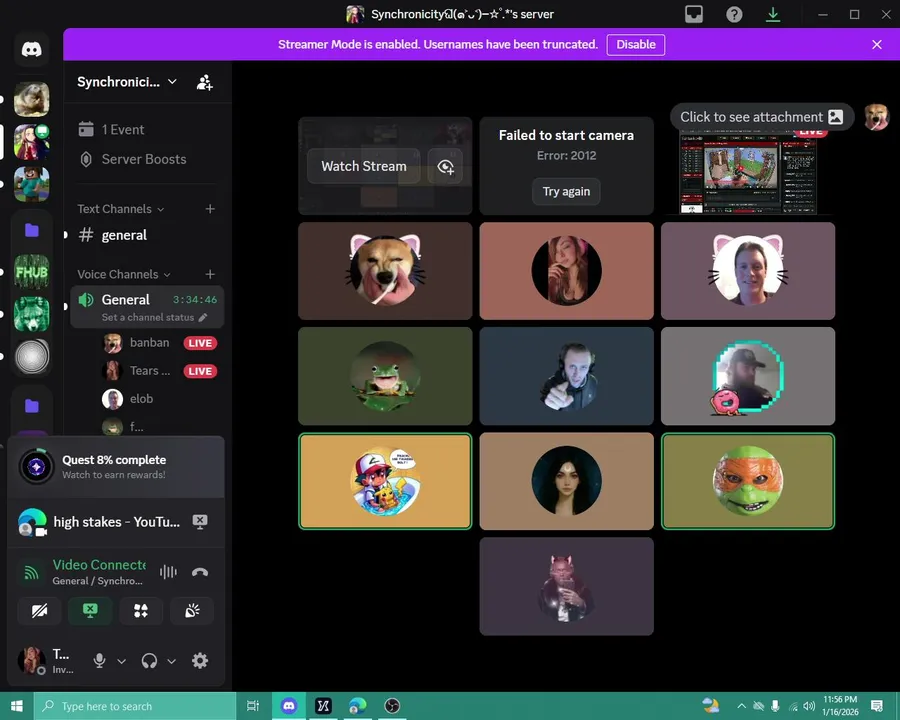900x720 pixels.
Task: Select the Tears user in voice list
Action: point(160,371)
